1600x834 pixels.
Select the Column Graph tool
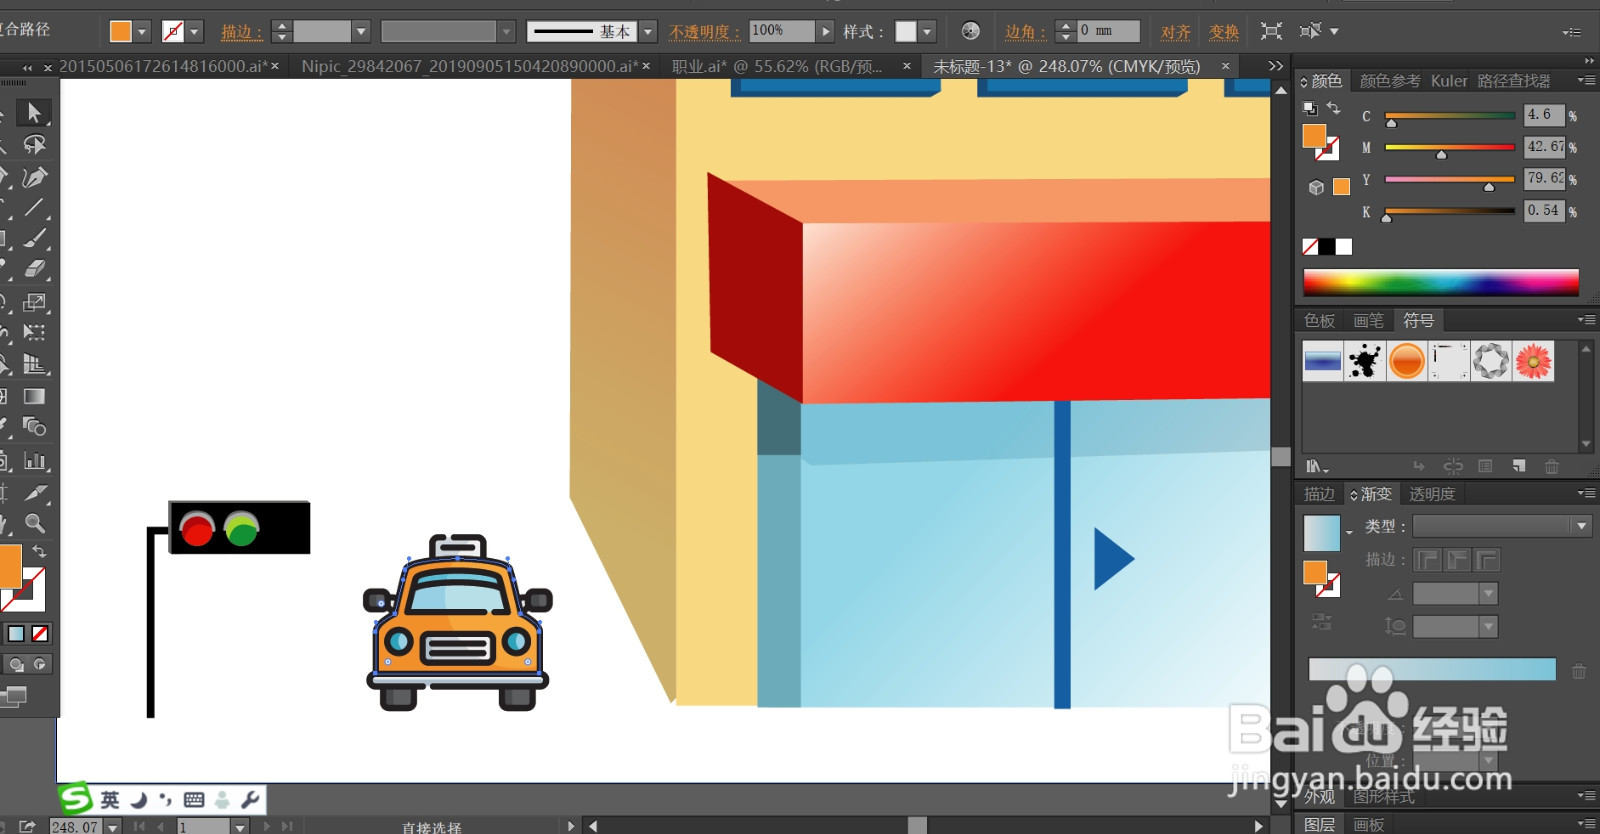point(34,460)
